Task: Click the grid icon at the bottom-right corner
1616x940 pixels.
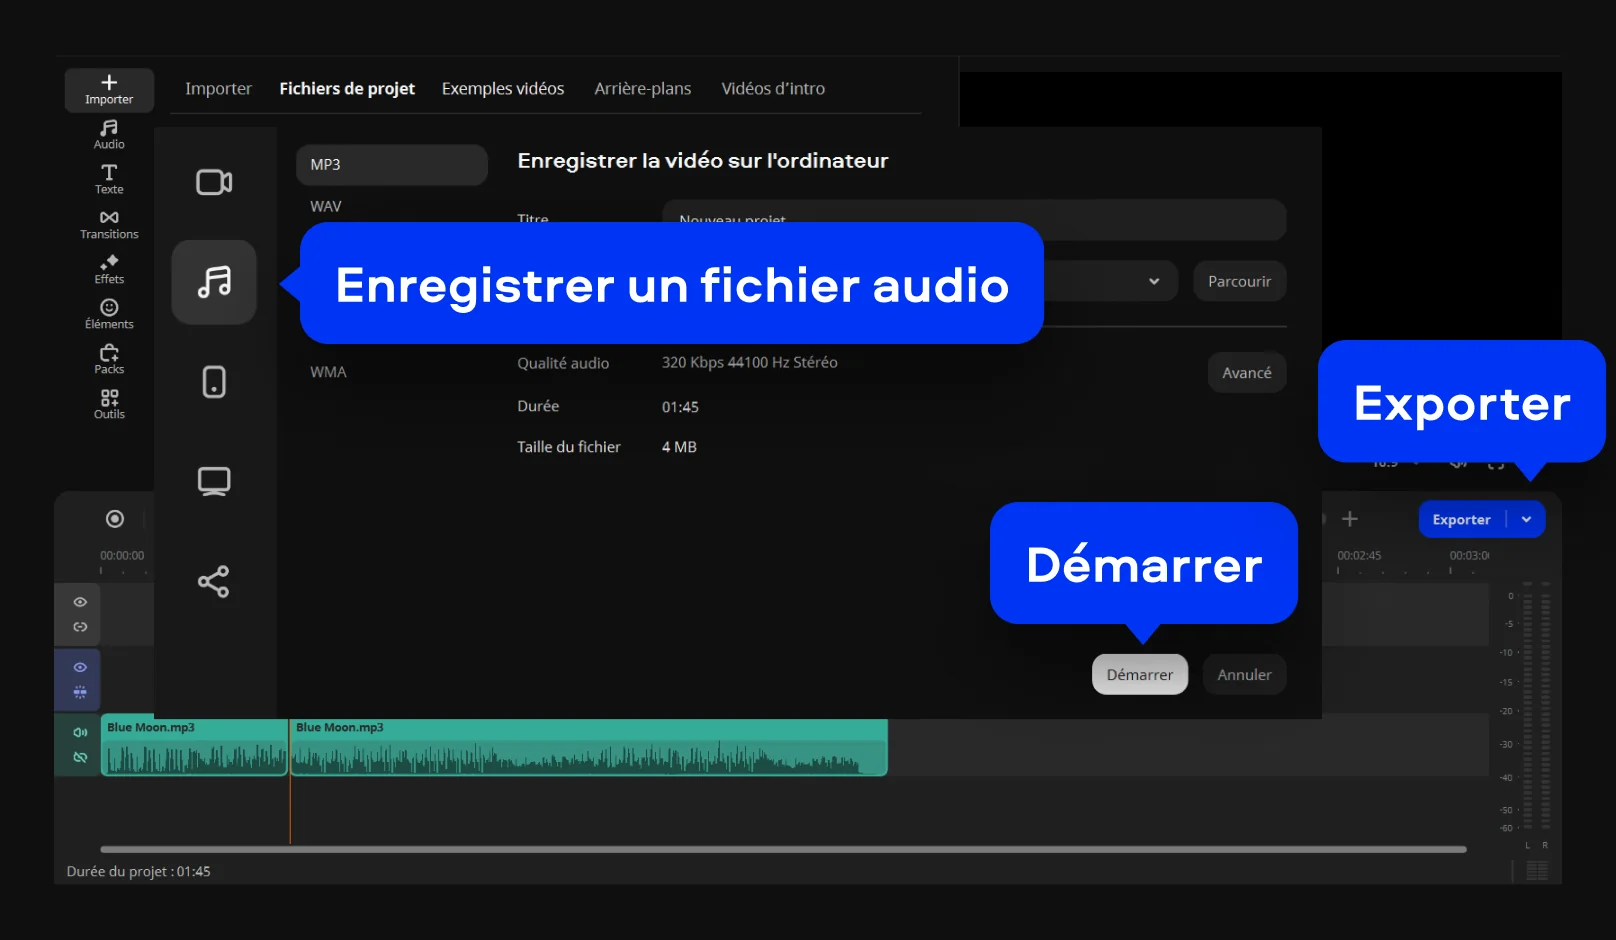Action: (1537, 871)
